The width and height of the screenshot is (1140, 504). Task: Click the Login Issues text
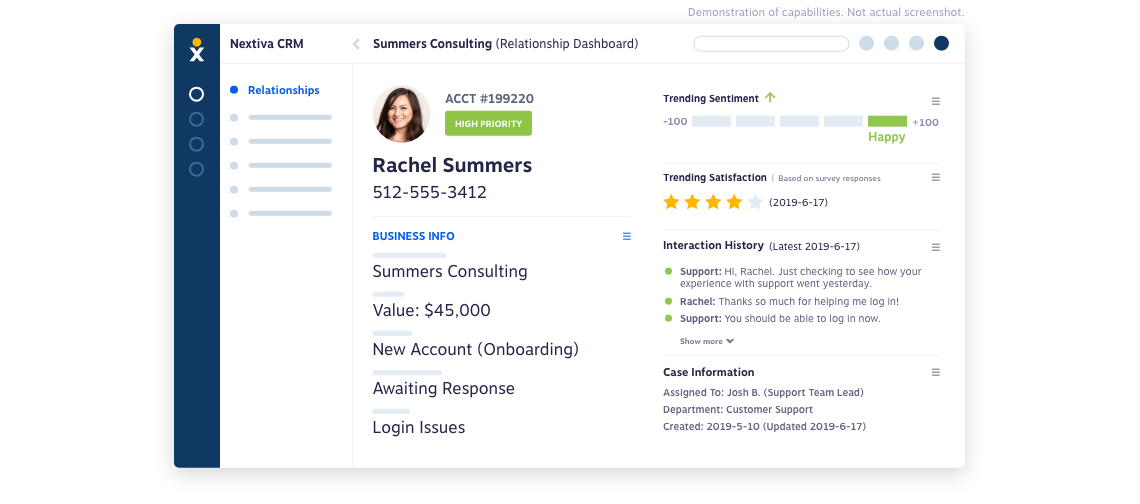(x=419, y=428)
